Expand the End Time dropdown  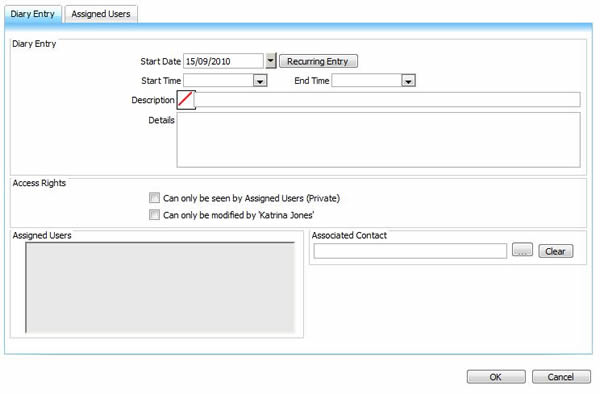click(408, 81)
